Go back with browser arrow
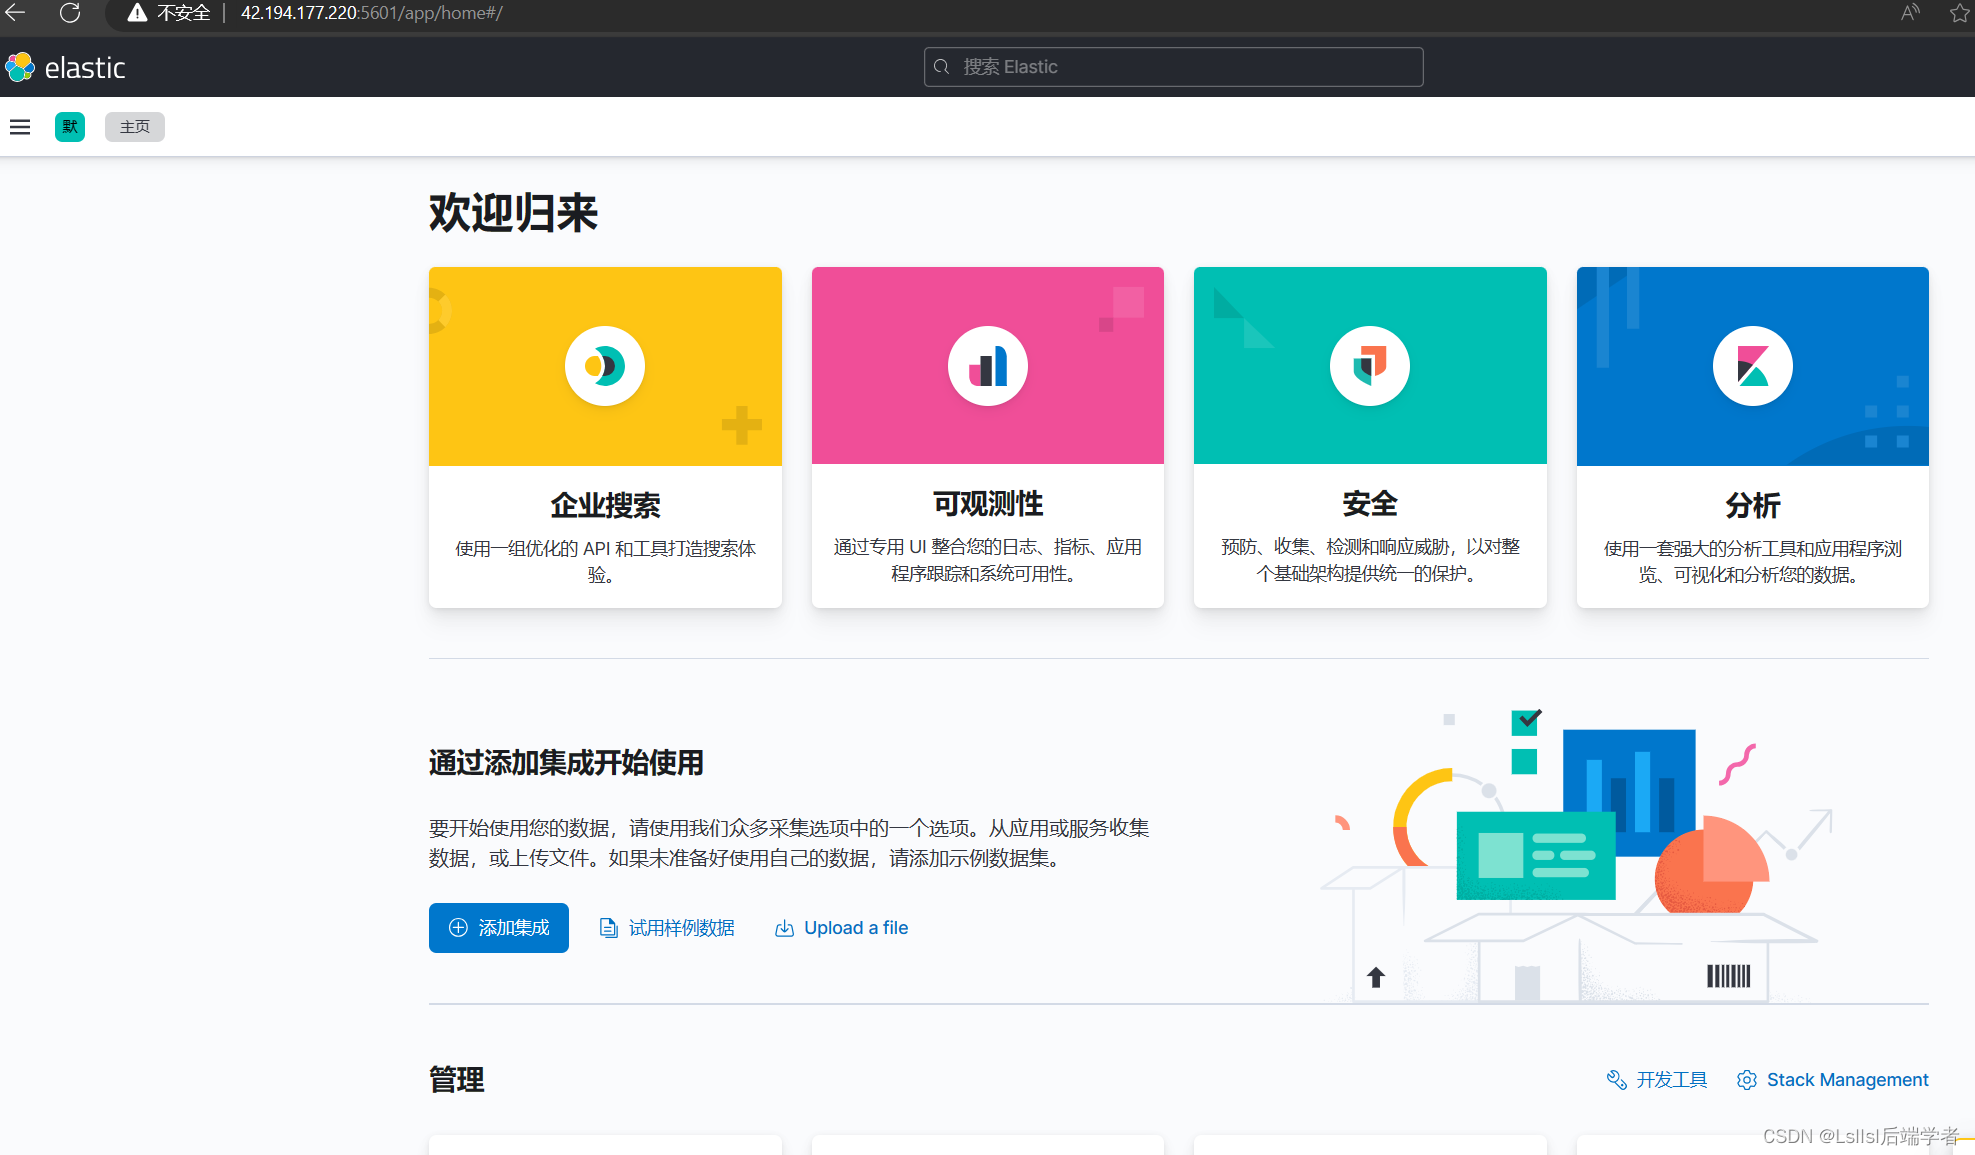This screenshot has height=1155, width=1975. click(16, 13)
